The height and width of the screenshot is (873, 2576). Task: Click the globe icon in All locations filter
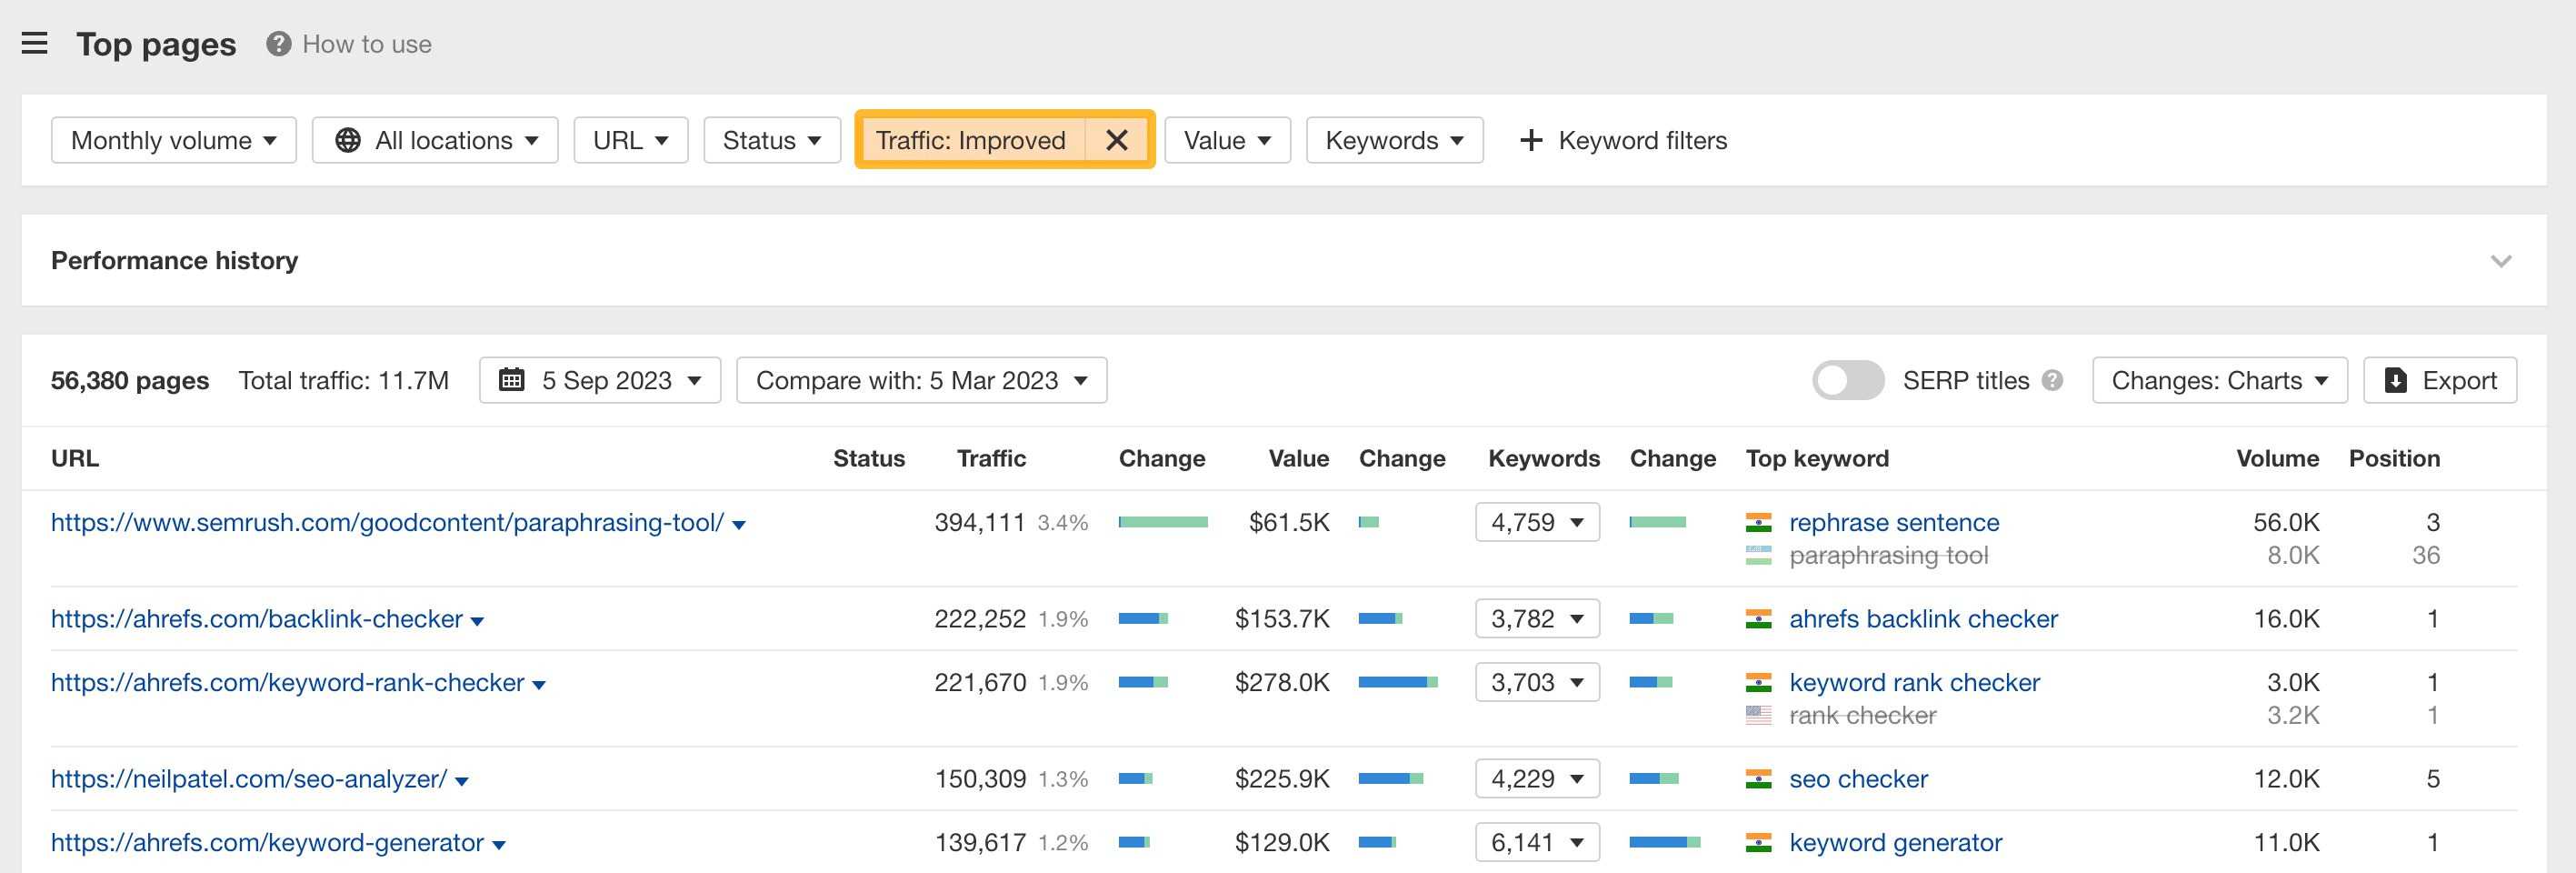348,140
